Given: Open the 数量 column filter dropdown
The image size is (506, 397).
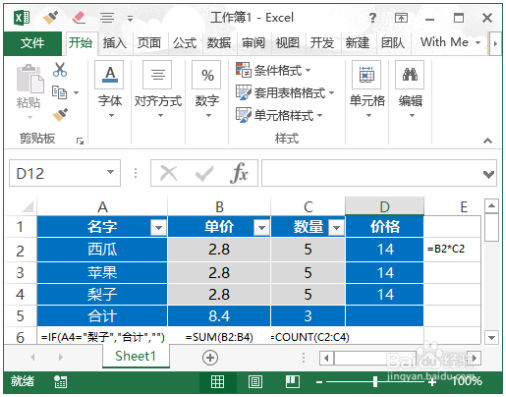Looking at the screenshot, I should click(336, 228).
